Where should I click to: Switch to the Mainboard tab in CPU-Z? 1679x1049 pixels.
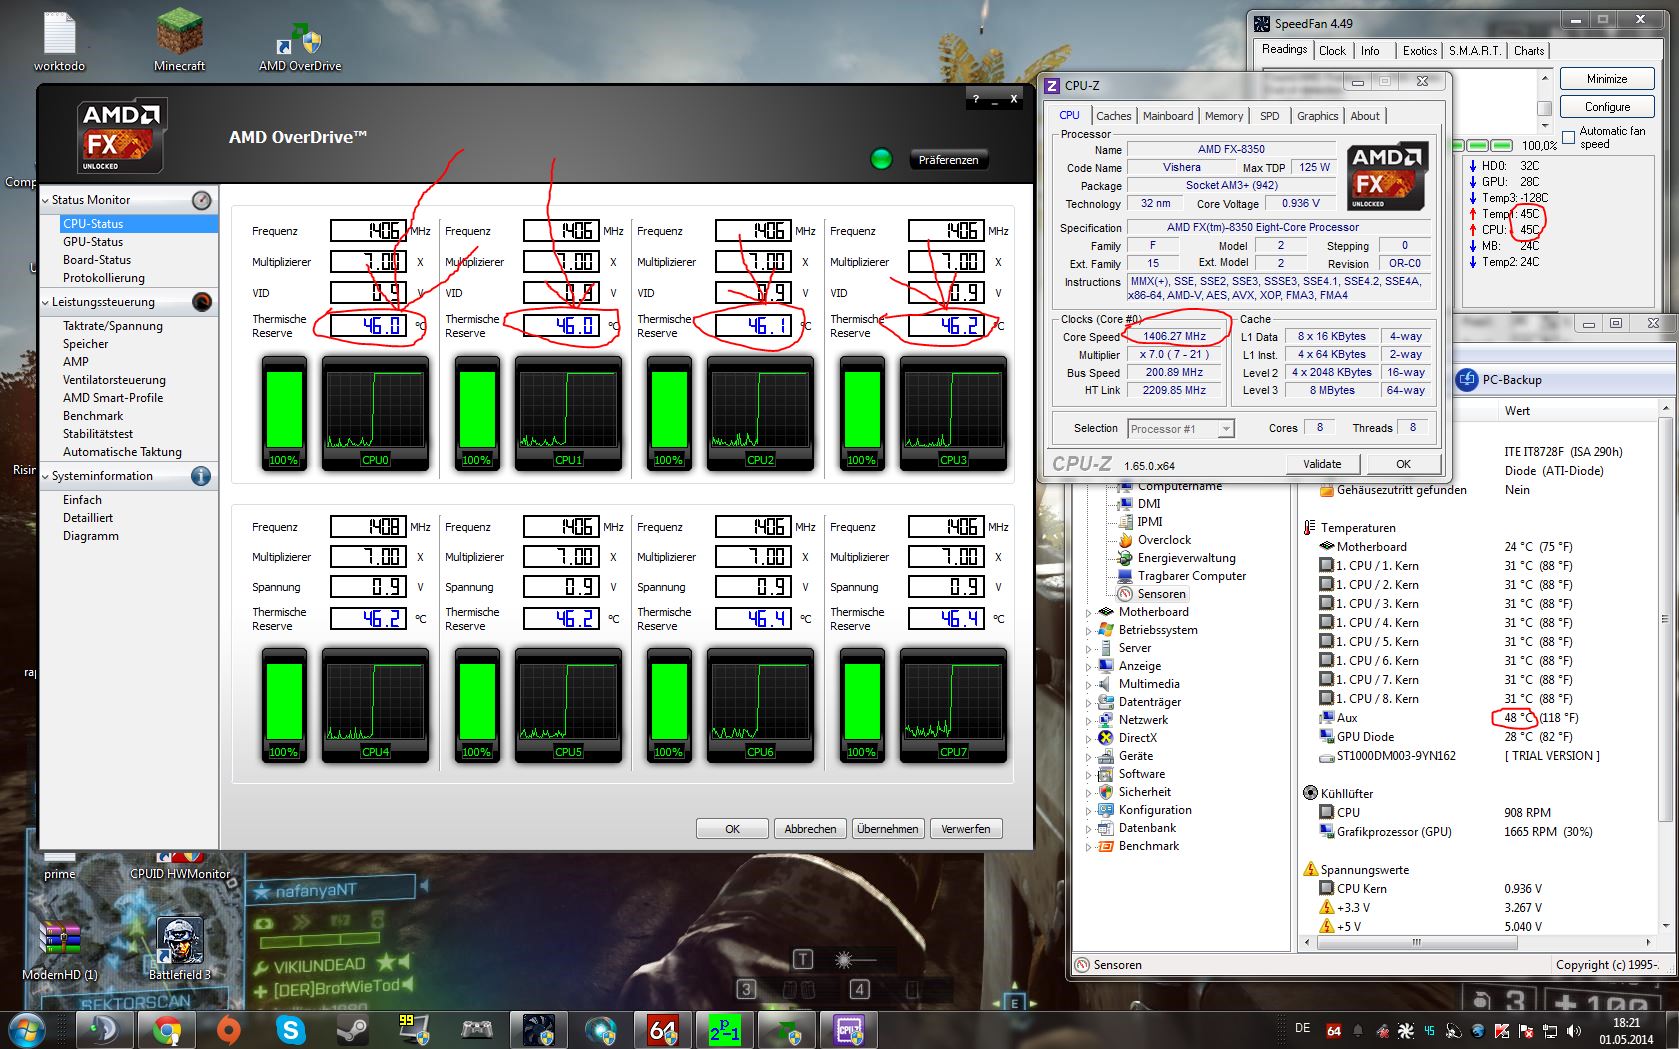pyautogui.click(x=1168, y=116)
